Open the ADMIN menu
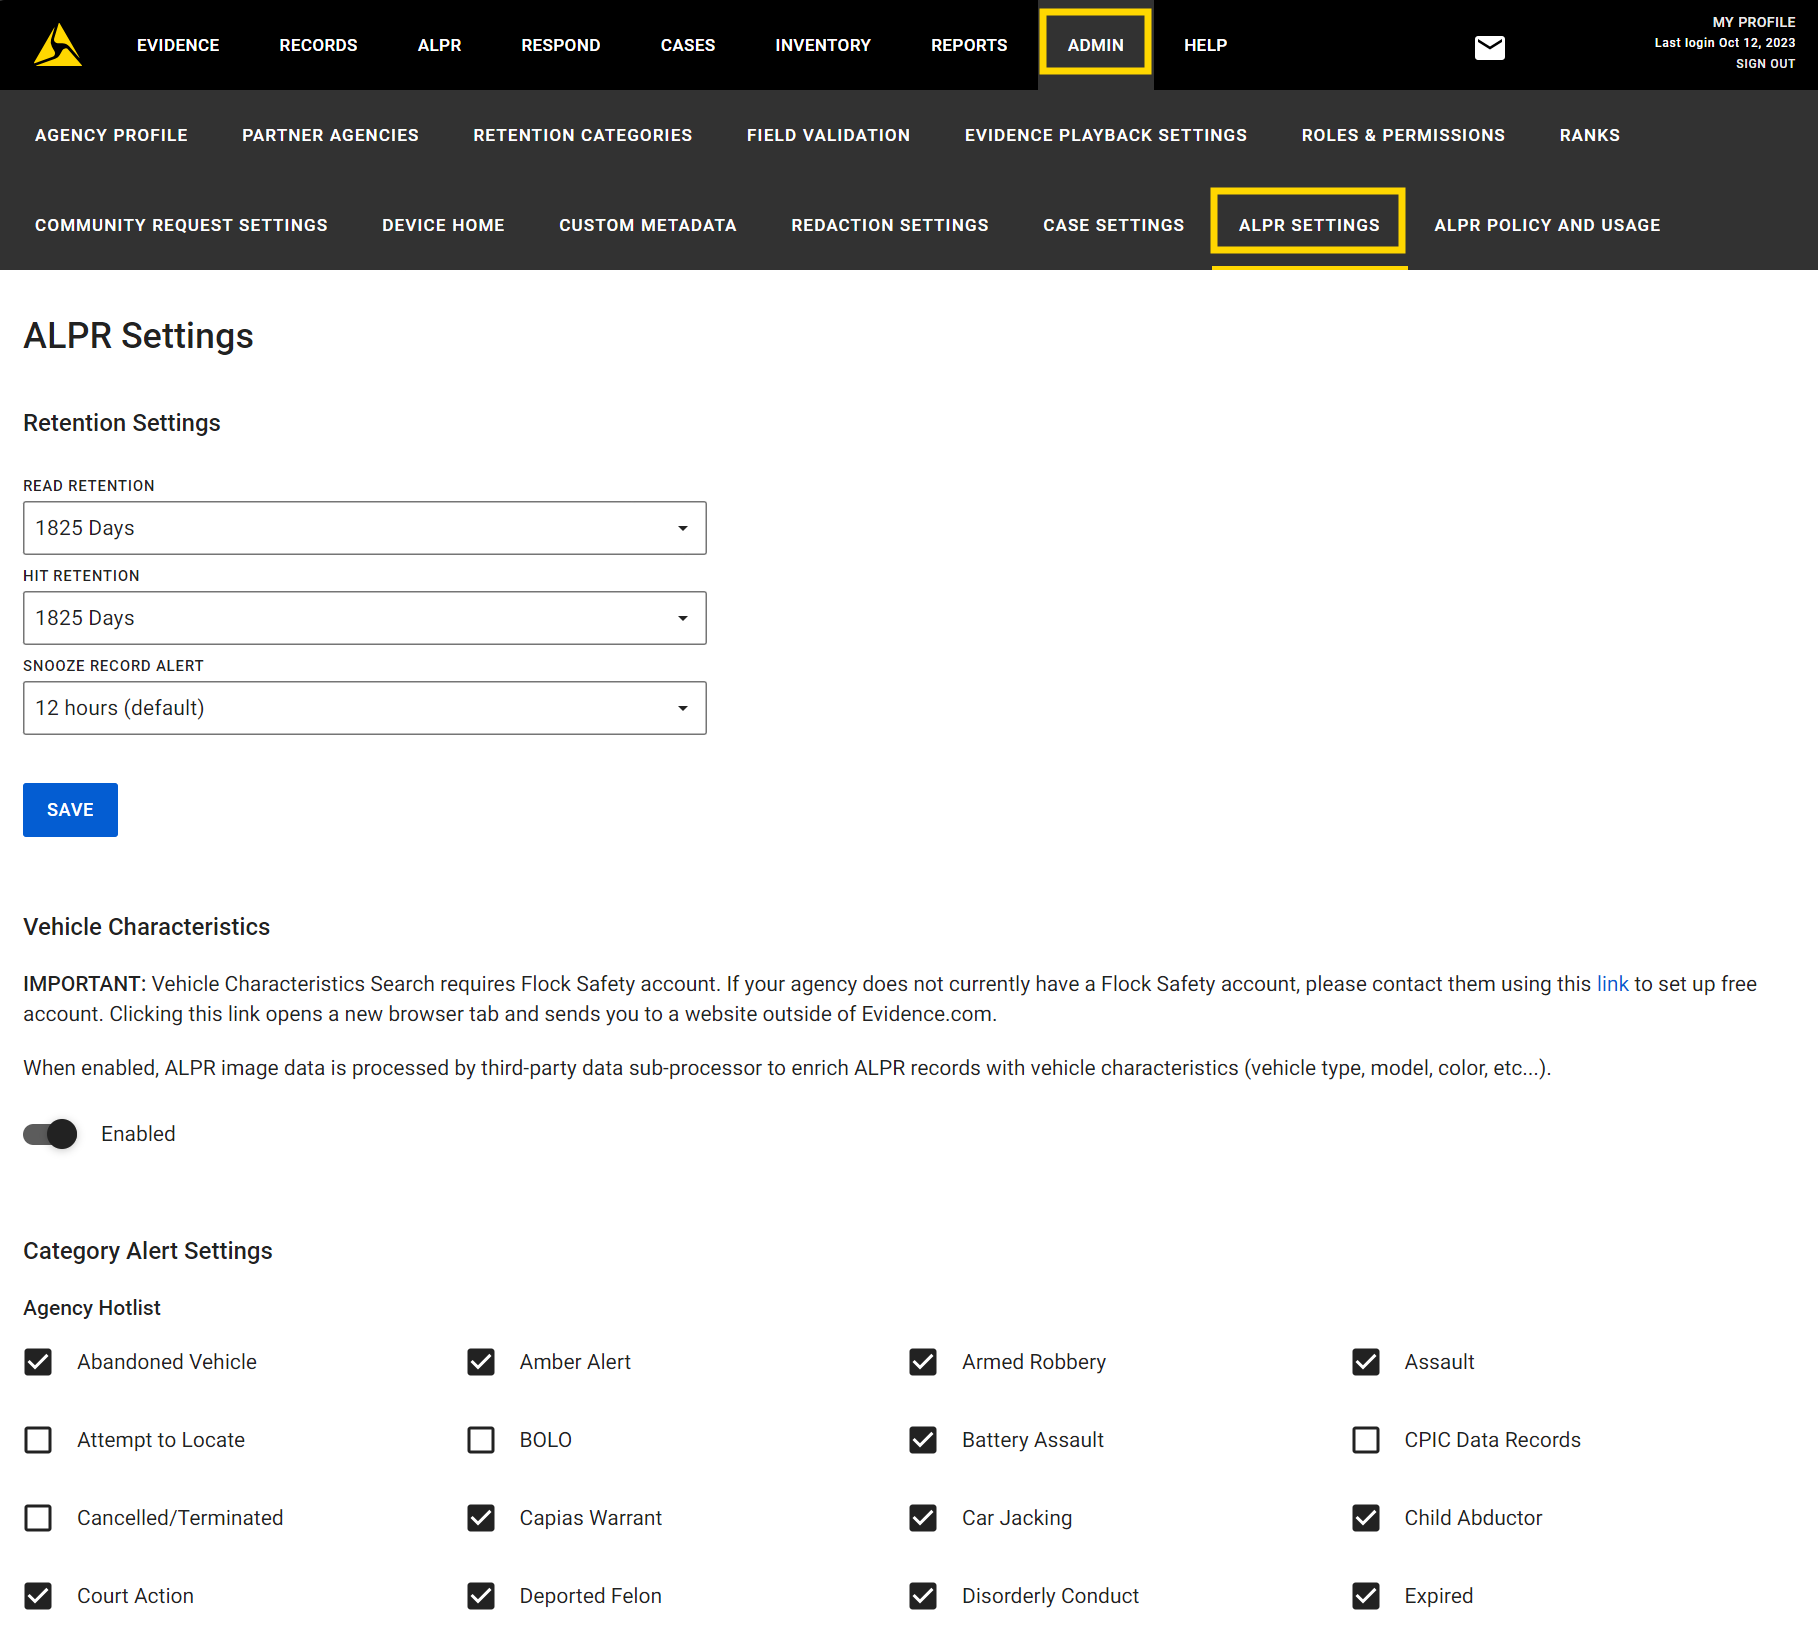1818x1635 pixels. tap(1095, 44)
